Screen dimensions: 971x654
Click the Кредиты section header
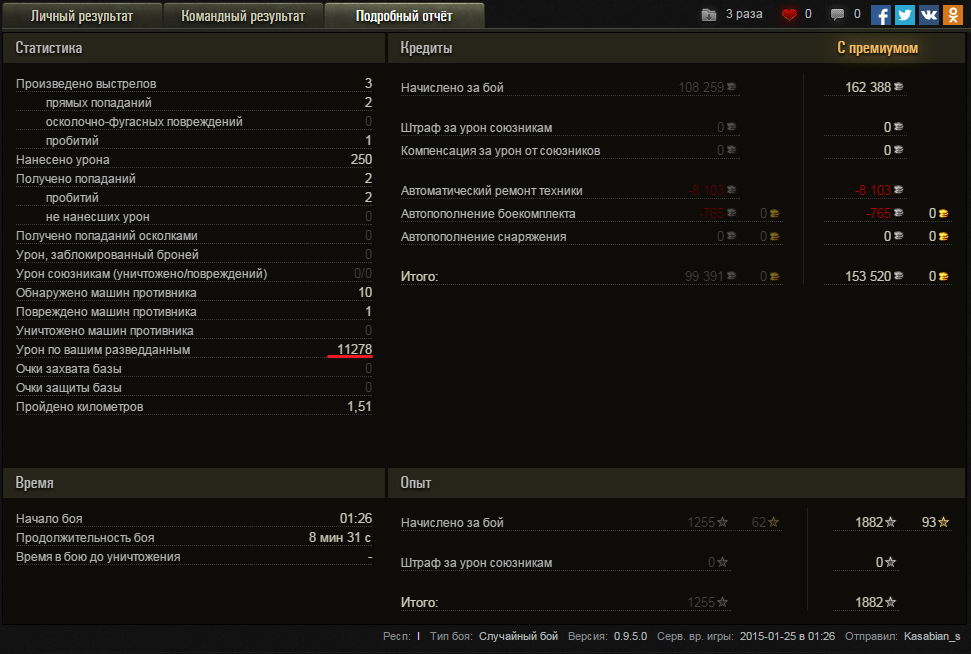point(426,48)
